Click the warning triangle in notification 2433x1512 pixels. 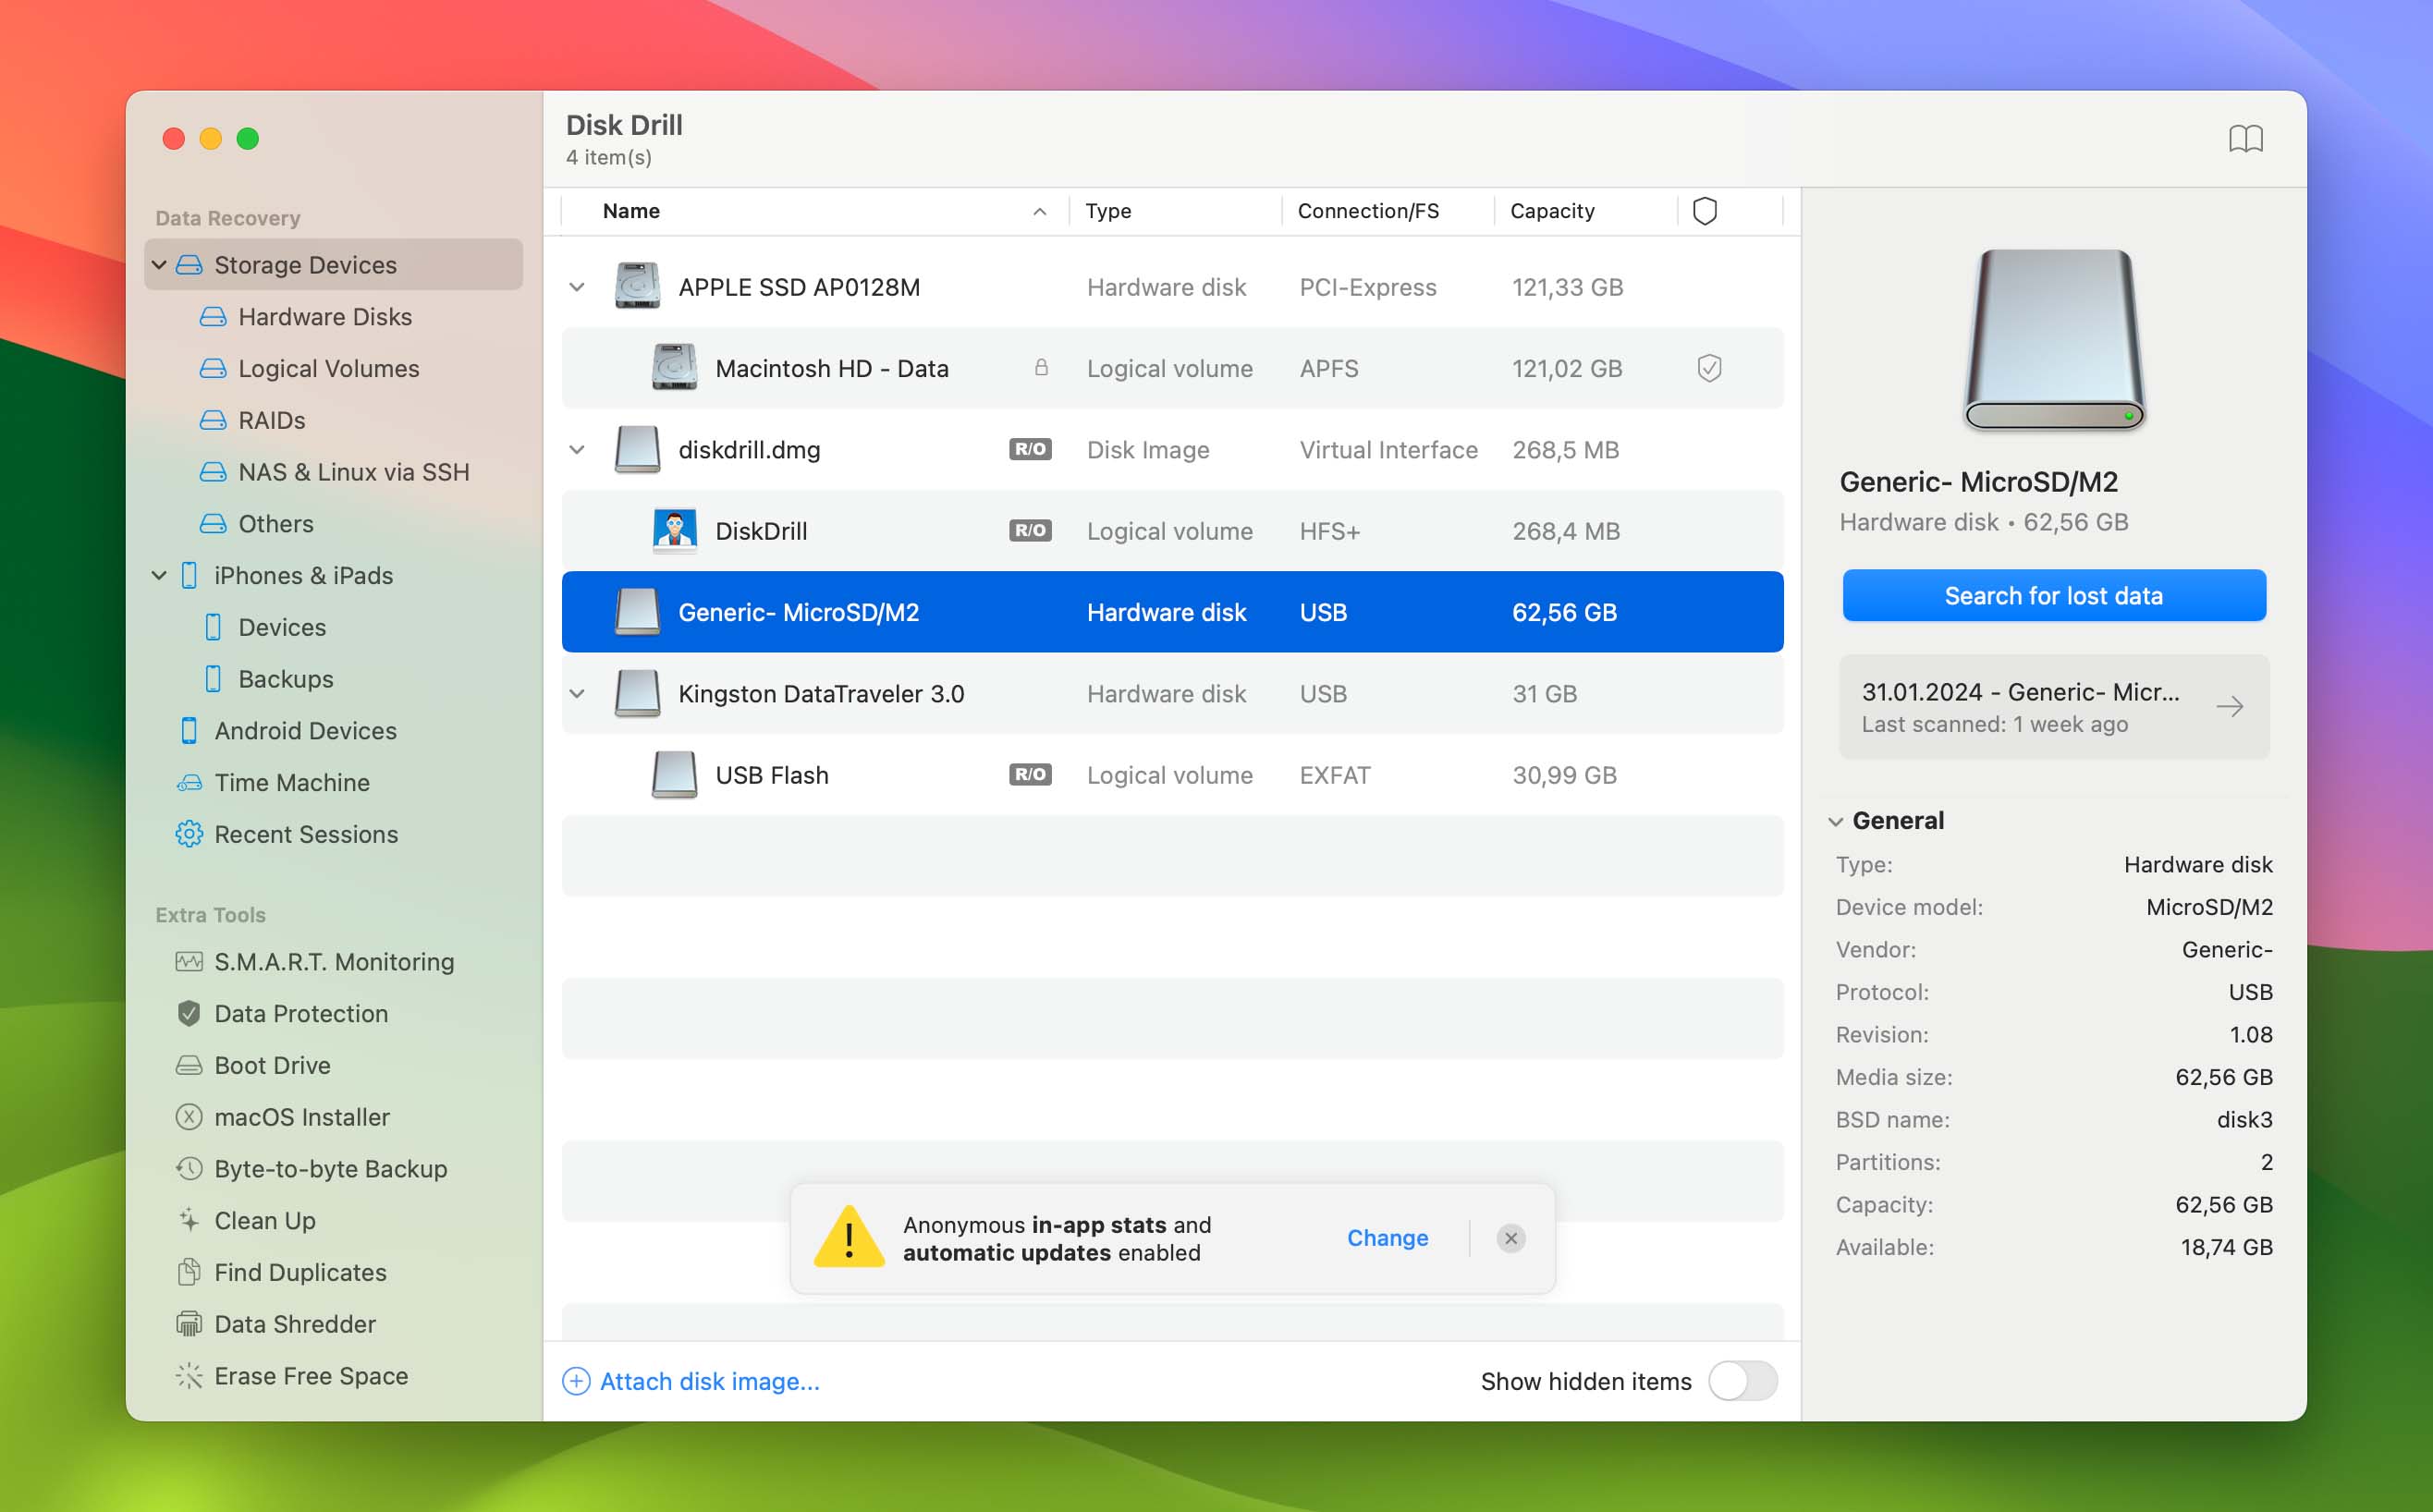[848, 1237]
